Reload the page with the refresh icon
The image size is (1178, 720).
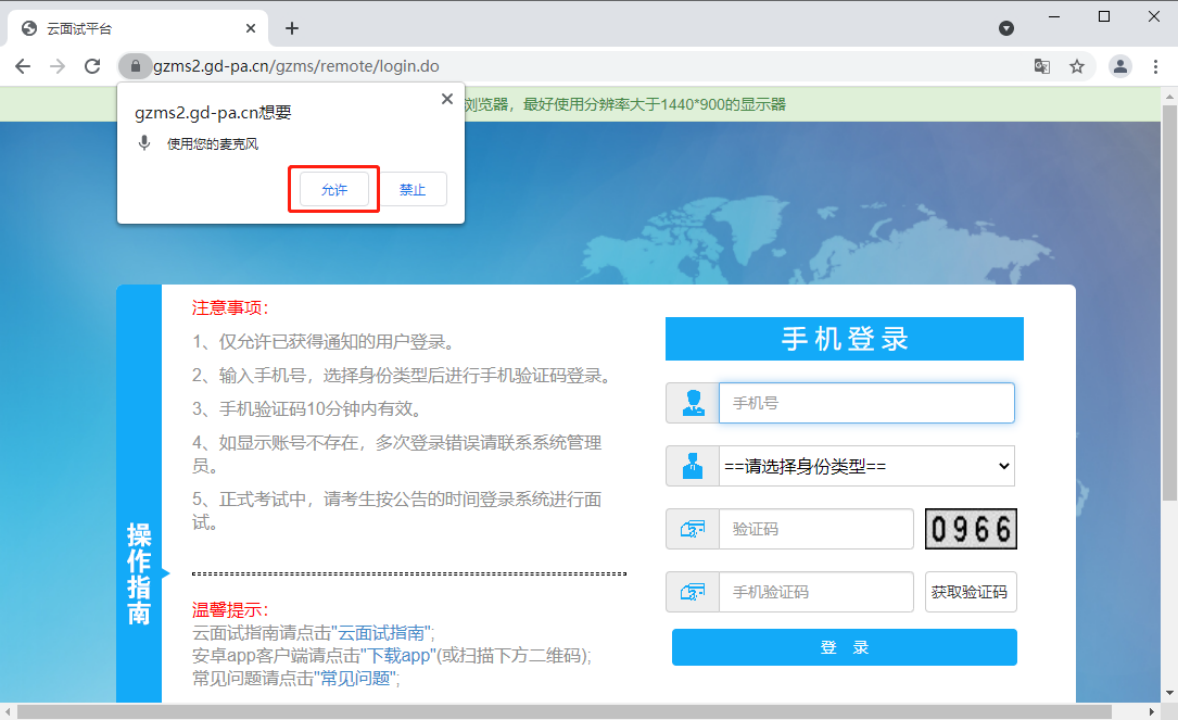[92, 66]
